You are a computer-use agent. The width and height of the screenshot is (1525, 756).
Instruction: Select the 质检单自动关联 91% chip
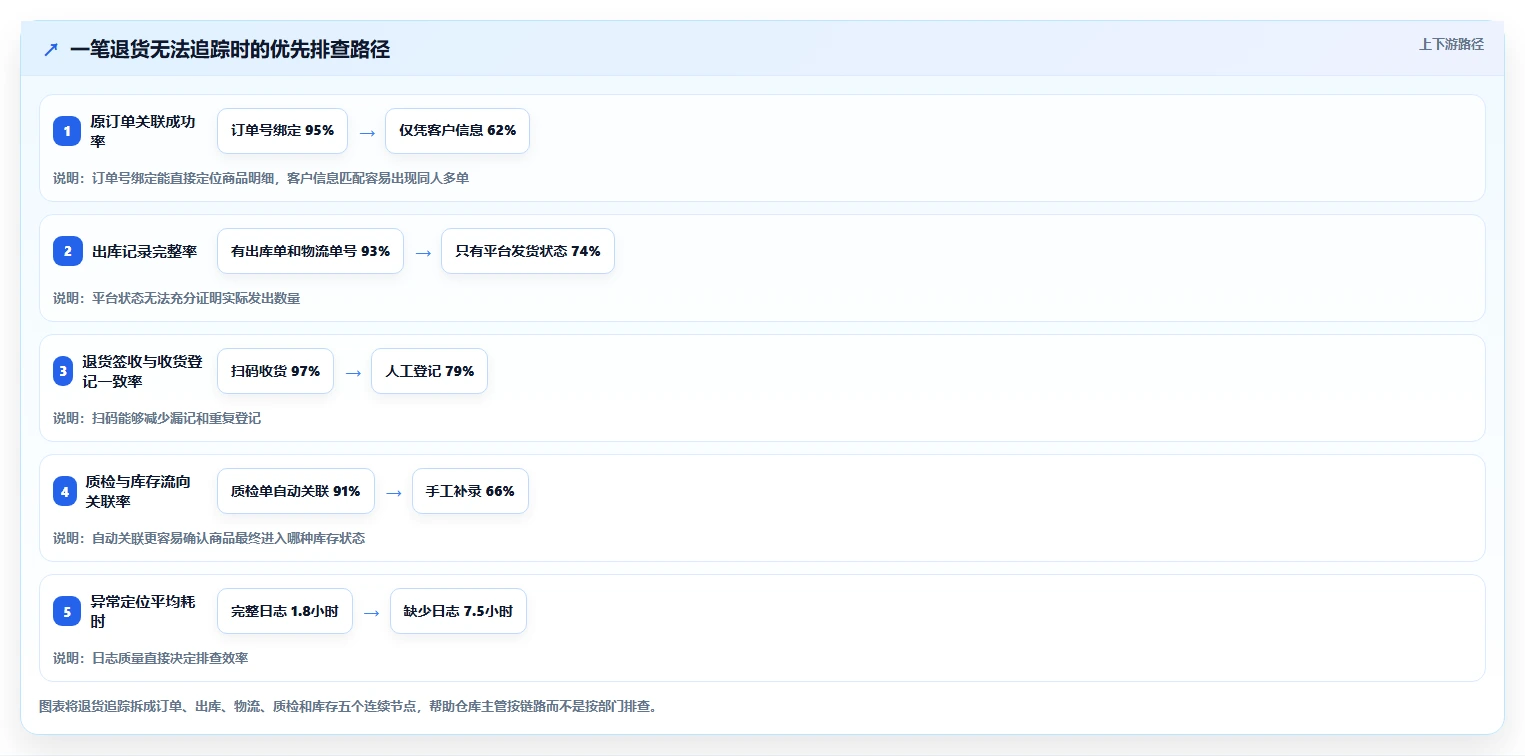[295, 491]
